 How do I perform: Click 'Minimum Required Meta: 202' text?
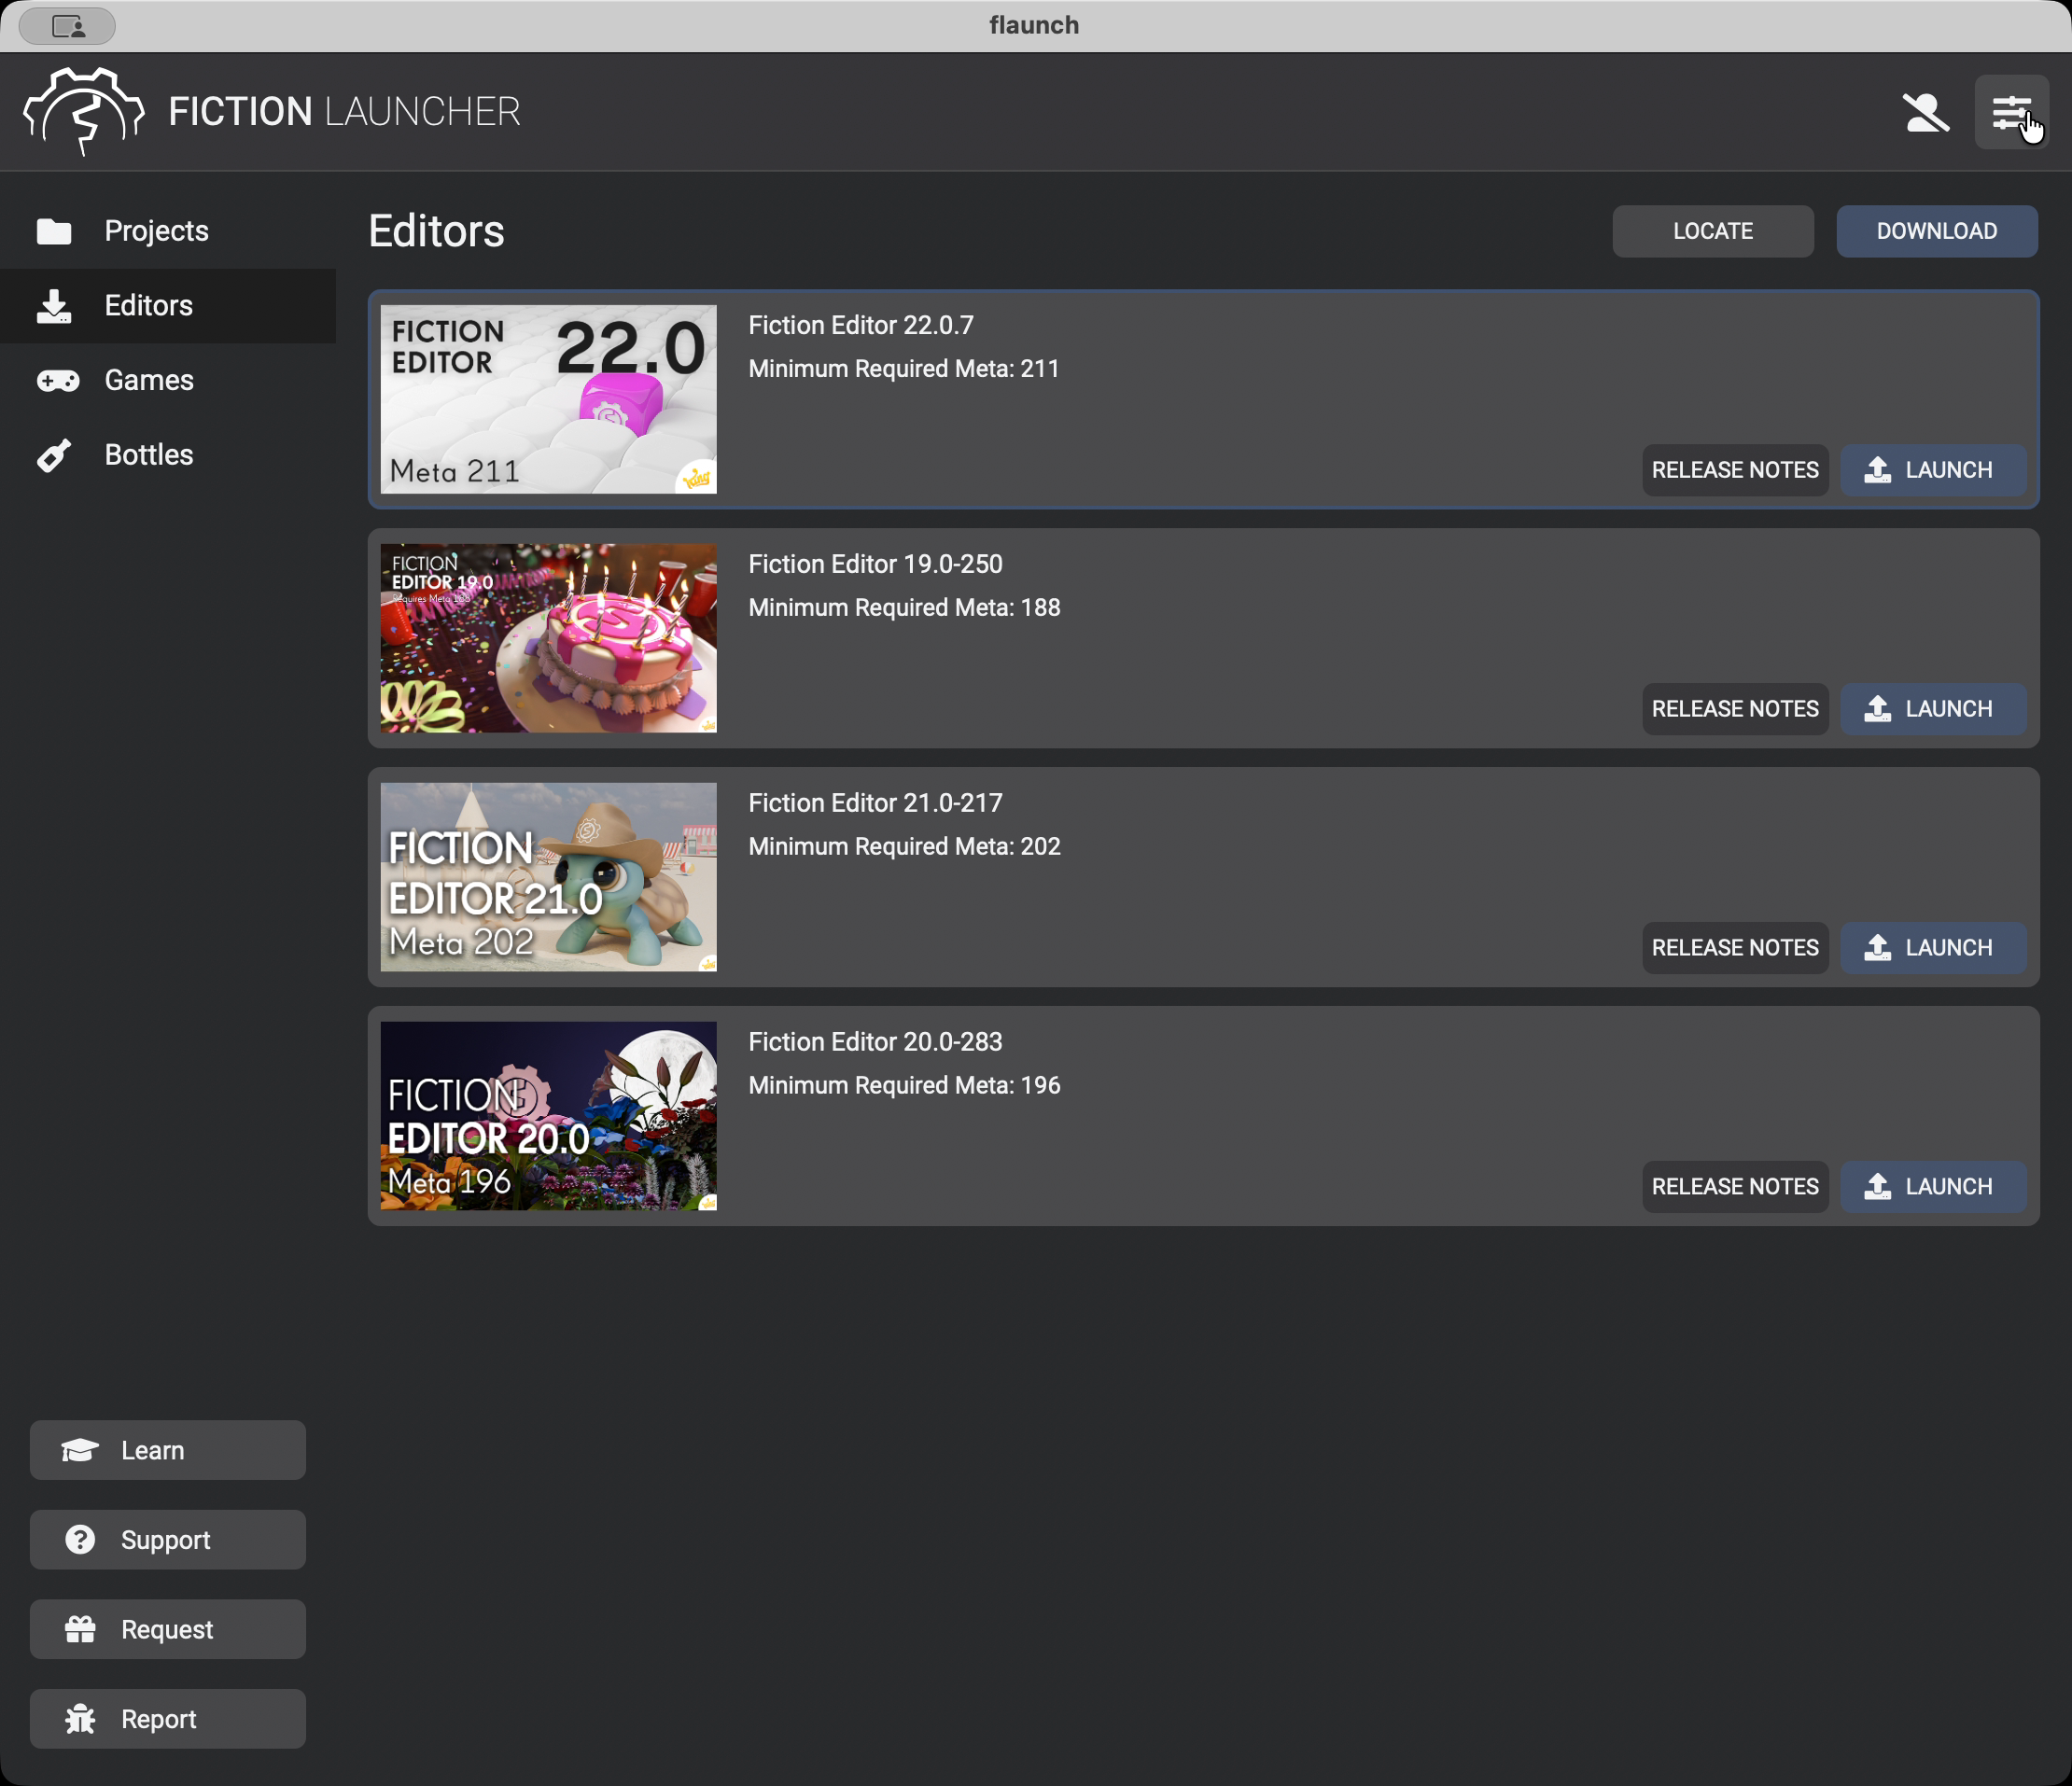[904, 847]
